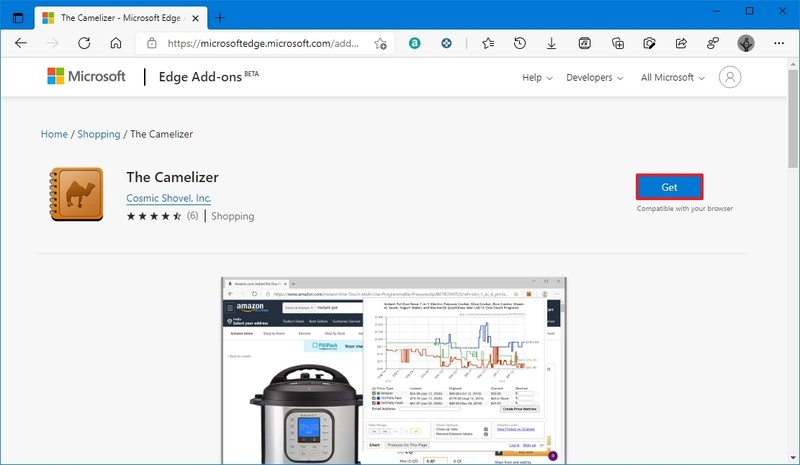This screenshot has width=800, height=465.
Task: Open the feedback toolbar icon
Action: (x=713, y=43)
